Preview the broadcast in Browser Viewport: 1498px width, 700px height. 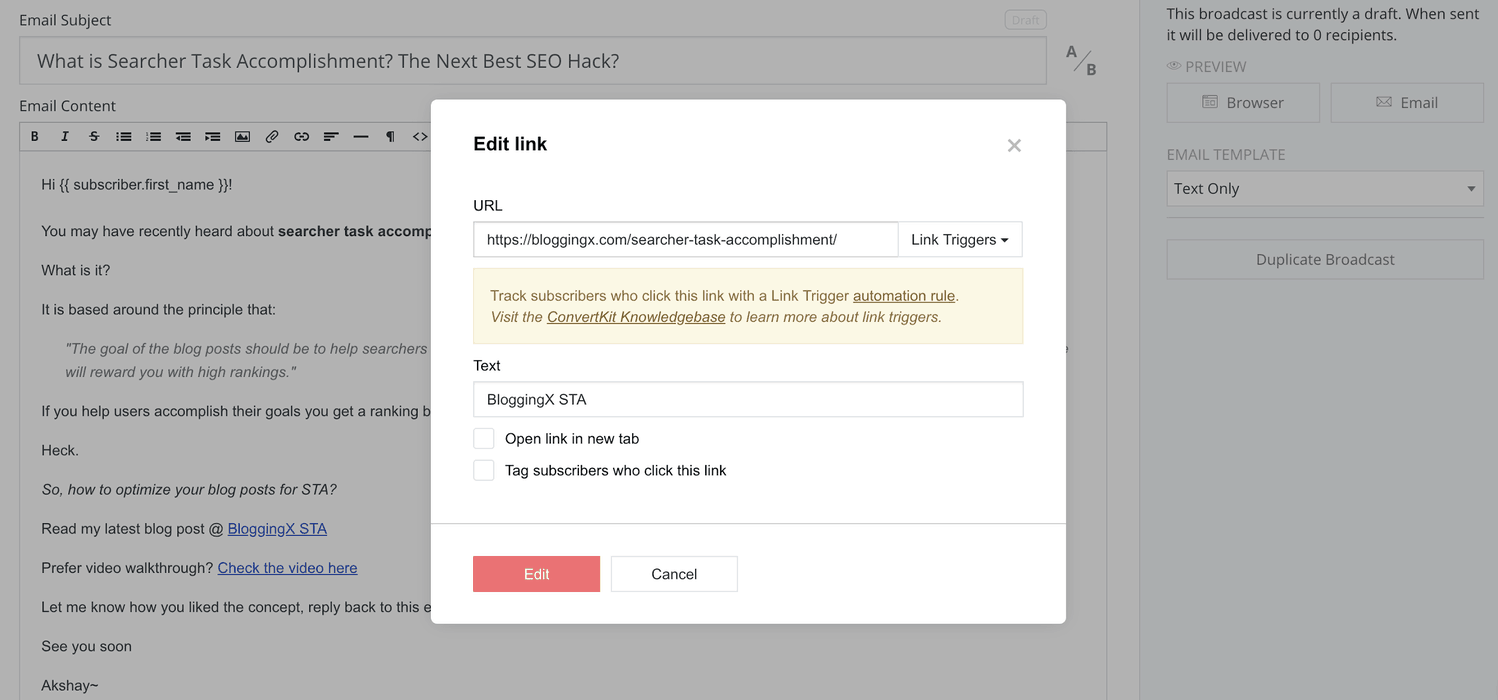pyautogui.click(x=1243, y=102)
